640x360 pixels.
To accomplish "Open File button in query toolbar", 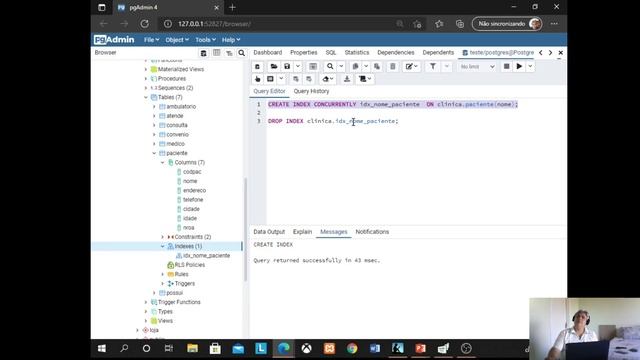I will coord(273,67).
